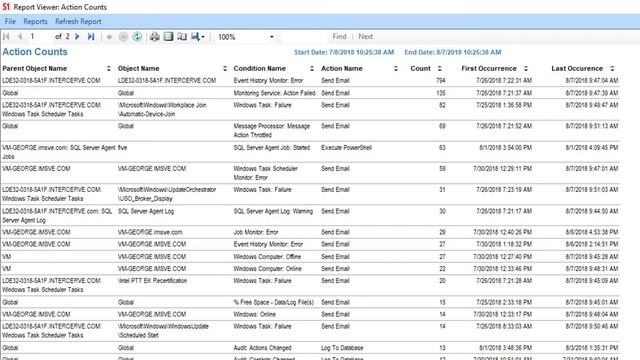Click the back to parent report arrow

[x=109, y=37]
